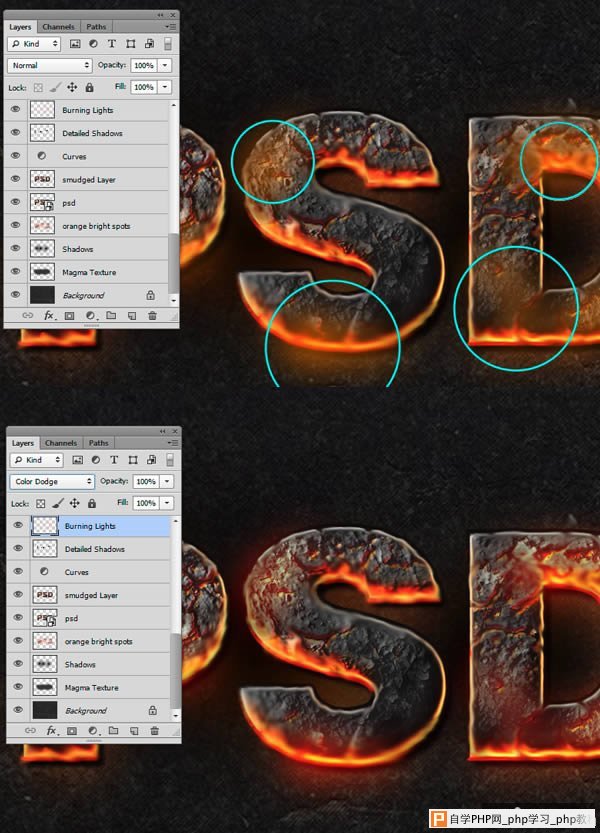Select psd layer in the Normal-mode panel
The width and height of the screenshot is (600, 833).
click(x=86, y=202)
